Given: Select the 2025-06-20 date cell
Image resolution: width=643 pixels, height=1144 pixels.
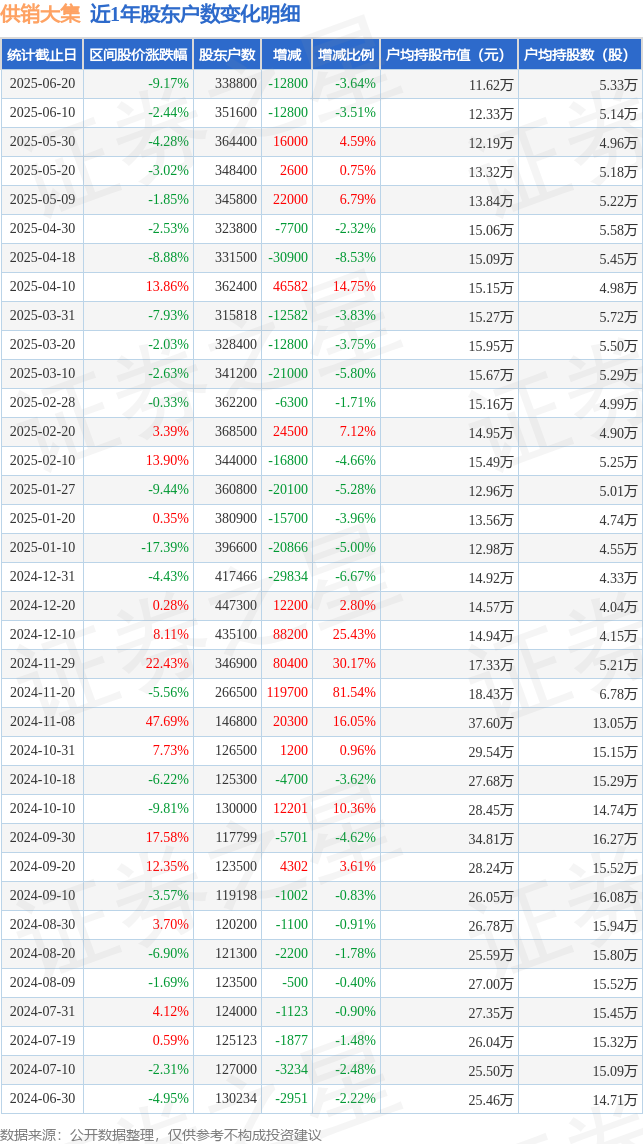Looking at the screenshot, I should tap(42, 84).
